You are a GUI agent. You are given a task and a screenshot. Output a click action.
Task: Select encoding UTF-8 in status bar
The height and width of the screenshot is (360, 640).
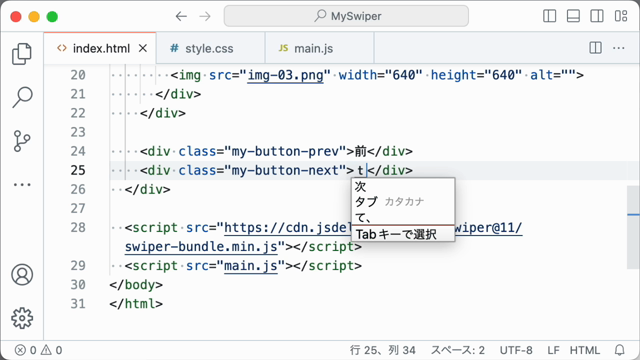pos(516,350)
